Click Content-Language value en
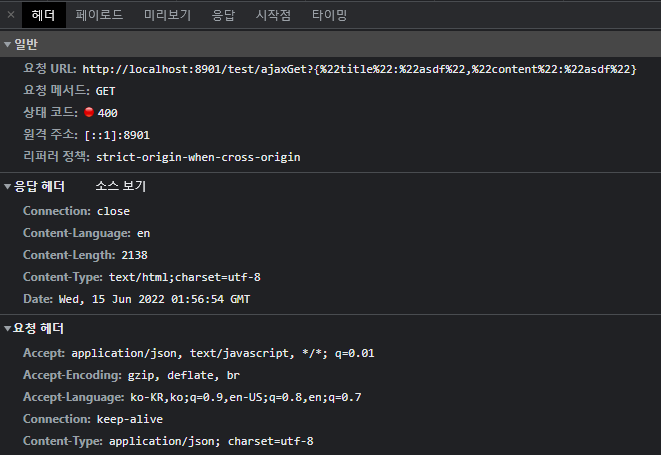 click(143, 233)
